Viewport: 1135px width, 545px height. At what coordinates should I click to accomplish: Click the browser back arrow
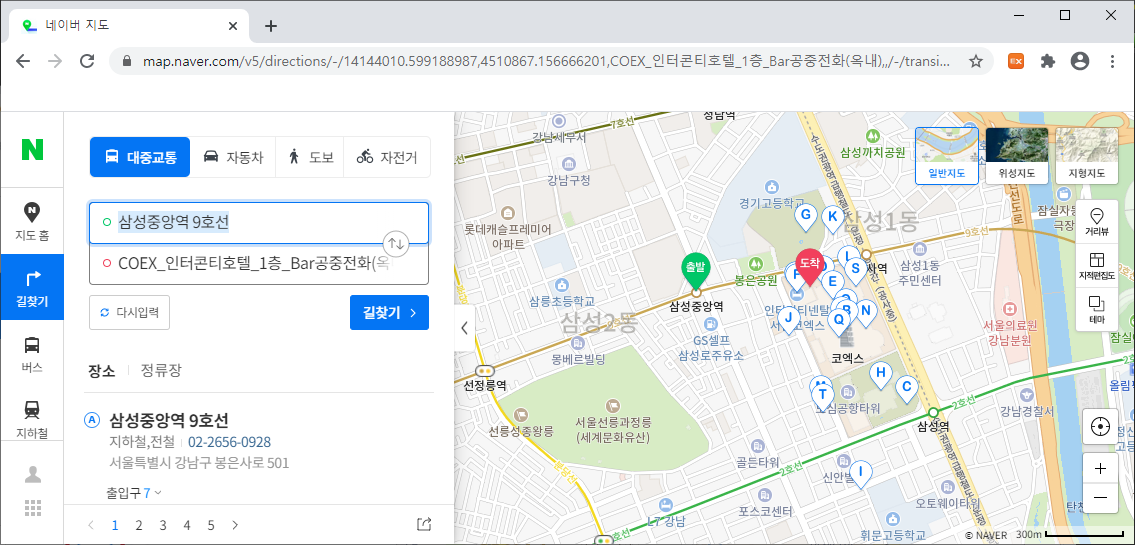23,61
